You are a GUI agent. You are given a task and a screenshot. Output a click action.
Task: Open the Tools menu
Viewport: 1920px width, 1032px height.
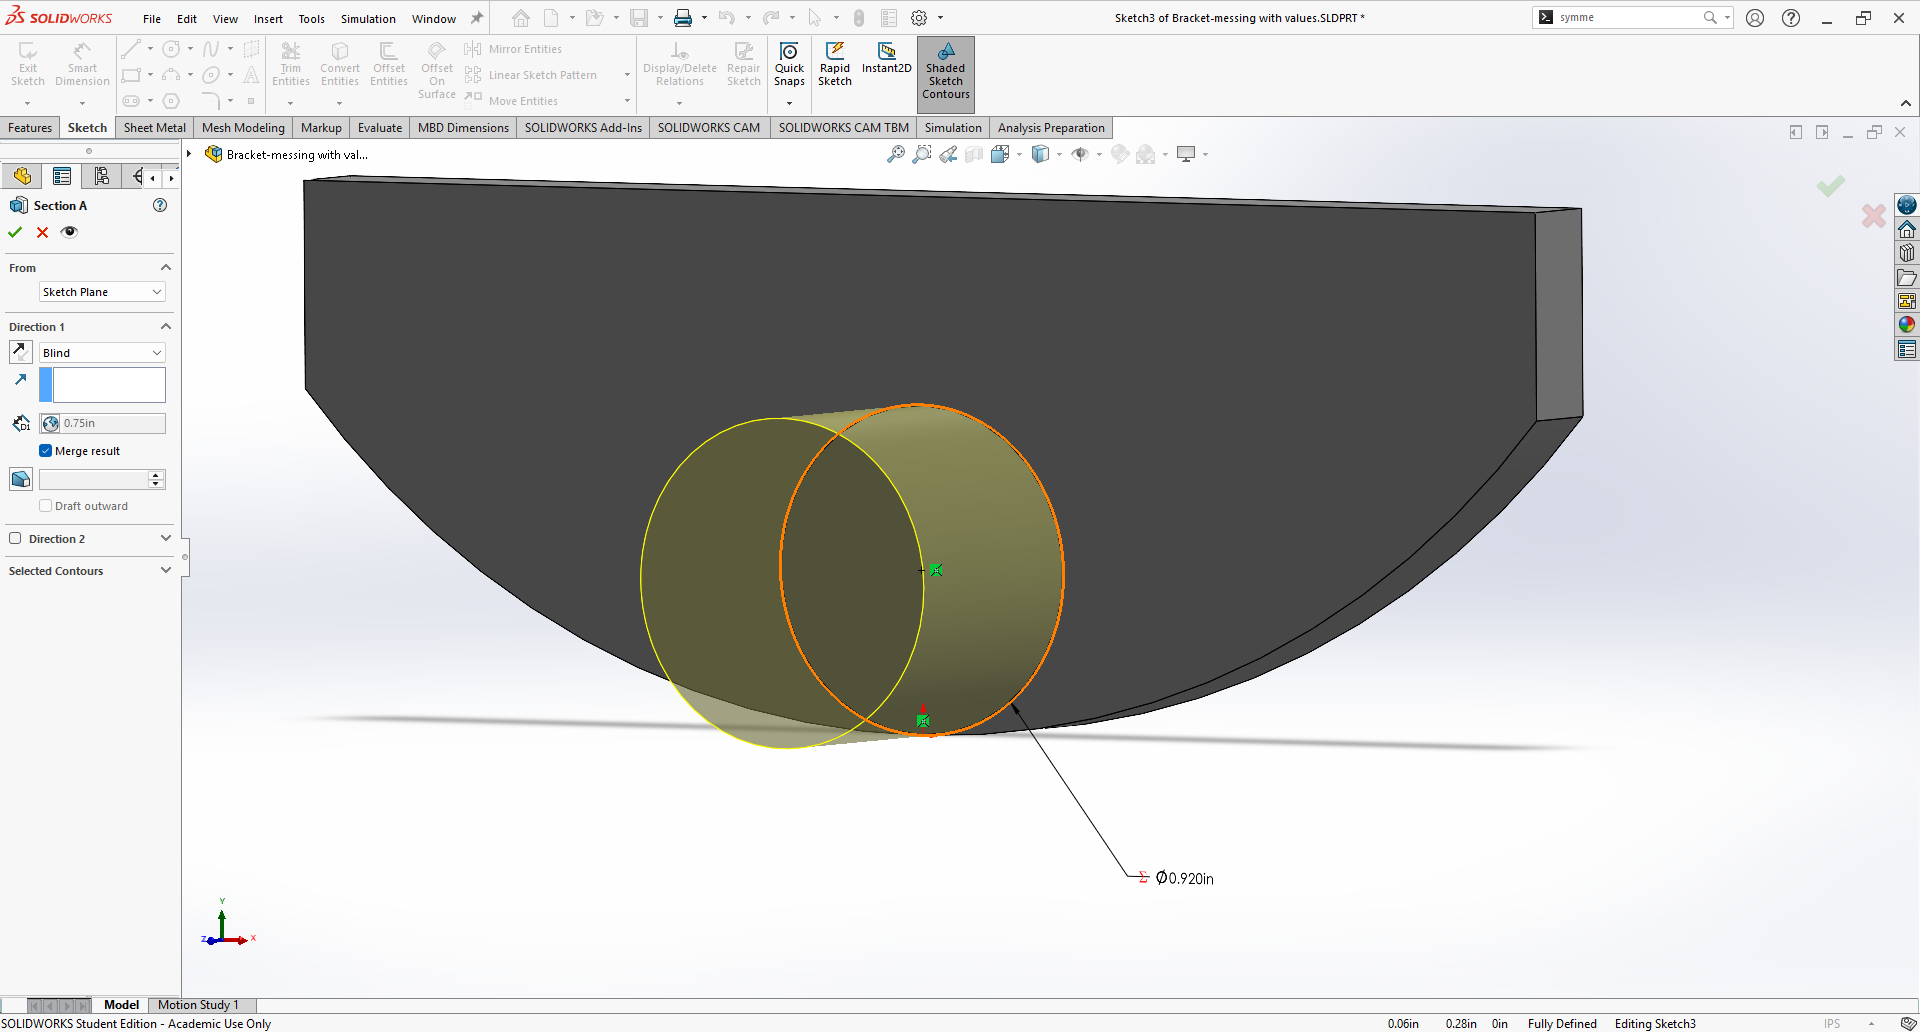(x=312, y=19)
